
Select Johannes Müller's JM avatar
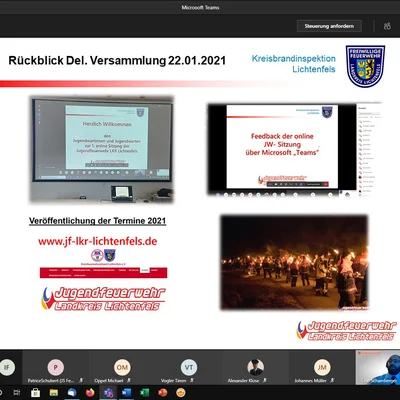coord(322,367)
